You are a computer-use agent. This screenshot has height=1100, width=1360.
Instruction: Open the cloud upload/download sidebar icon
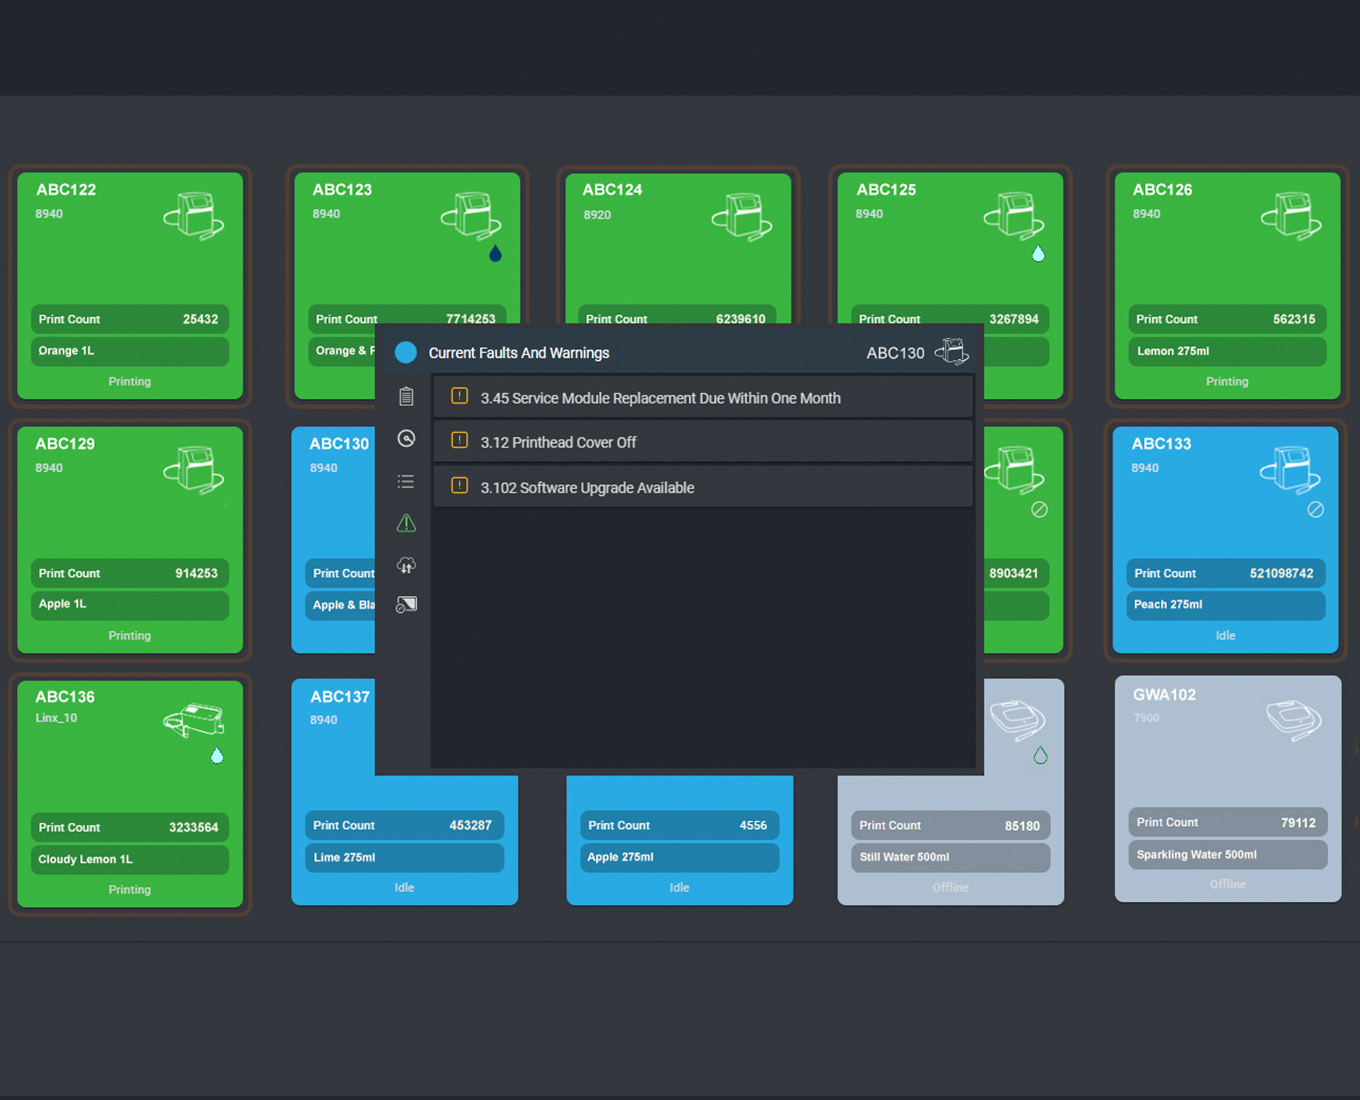[406, 565]
